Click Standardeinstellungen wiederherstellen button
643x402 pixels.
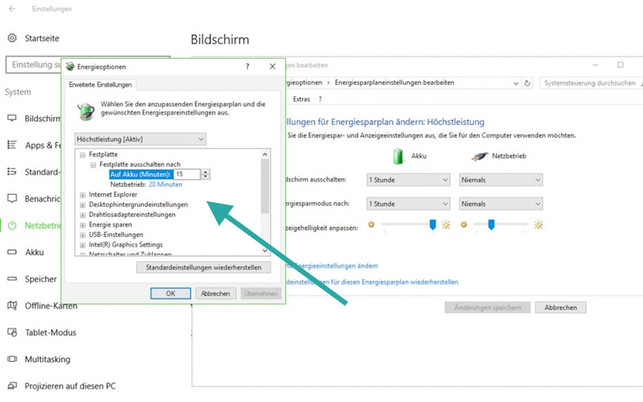point(203,268)
